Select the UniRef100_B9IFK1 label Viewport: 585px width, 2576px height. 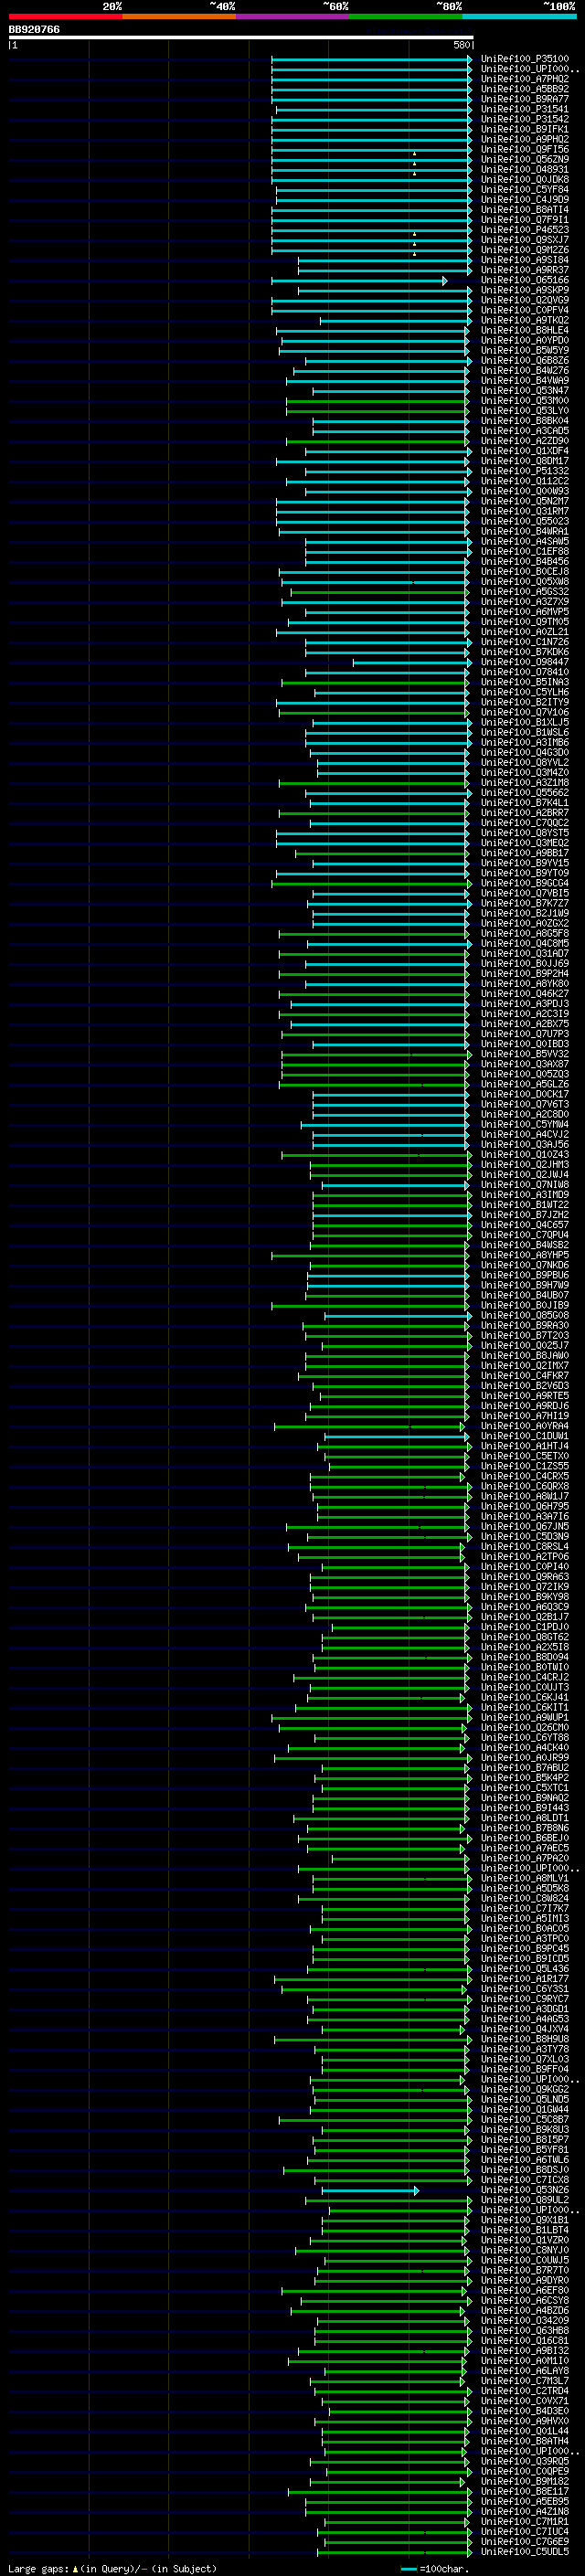point(524,129)
